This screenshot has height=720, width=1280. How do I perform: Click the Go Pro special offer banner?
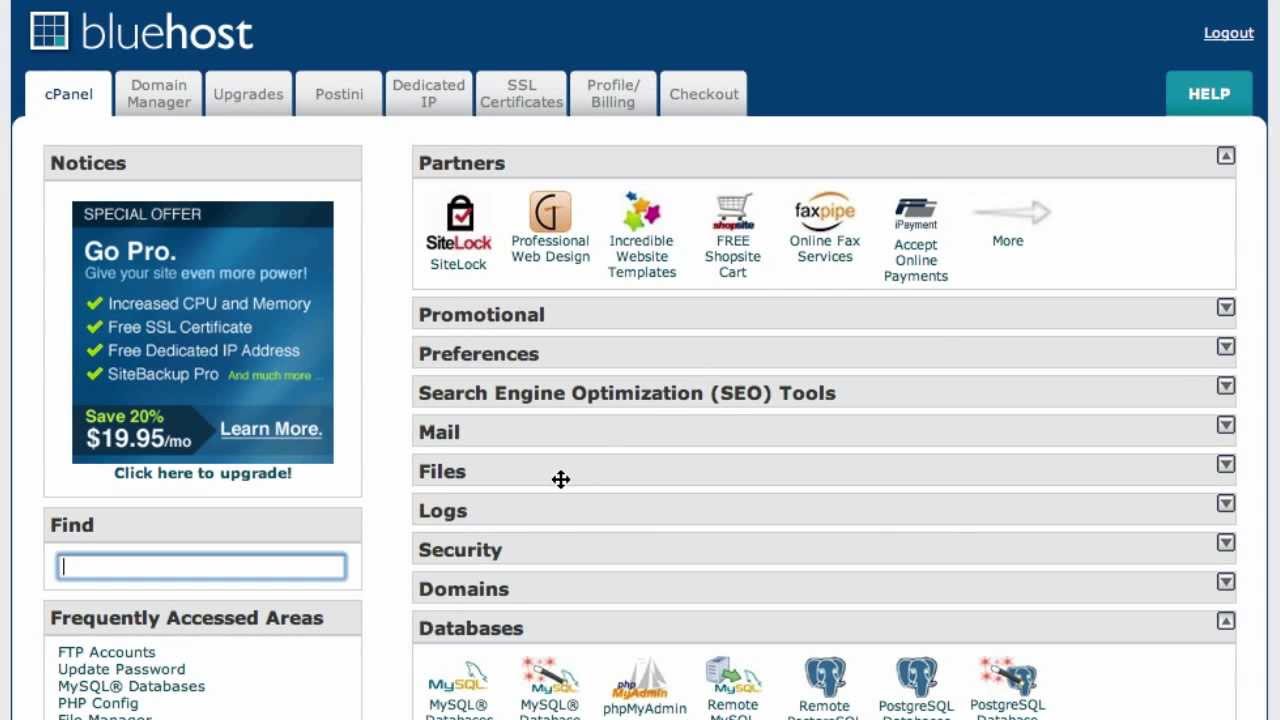pos(203,332)
